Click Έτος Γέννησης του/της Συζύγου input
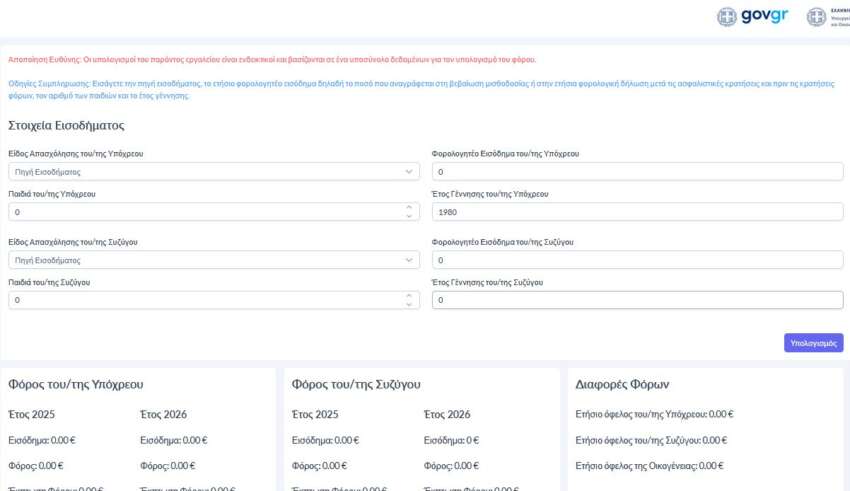The height and width of the screenshot is (491, 850). 636,300
